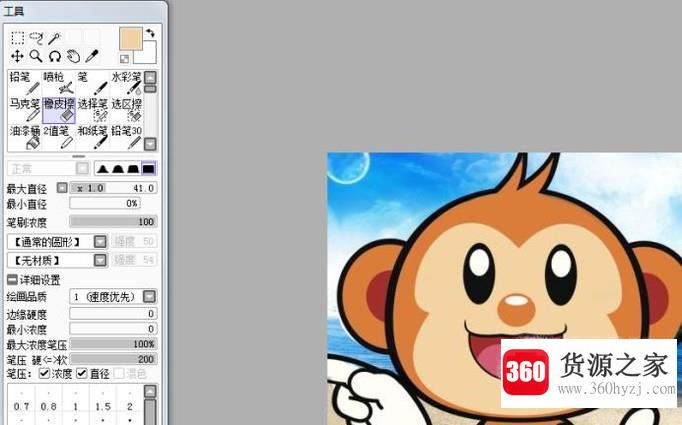Select the magic wand tool
Viewport: 682px width, 425px height.
tap(55, 38)
